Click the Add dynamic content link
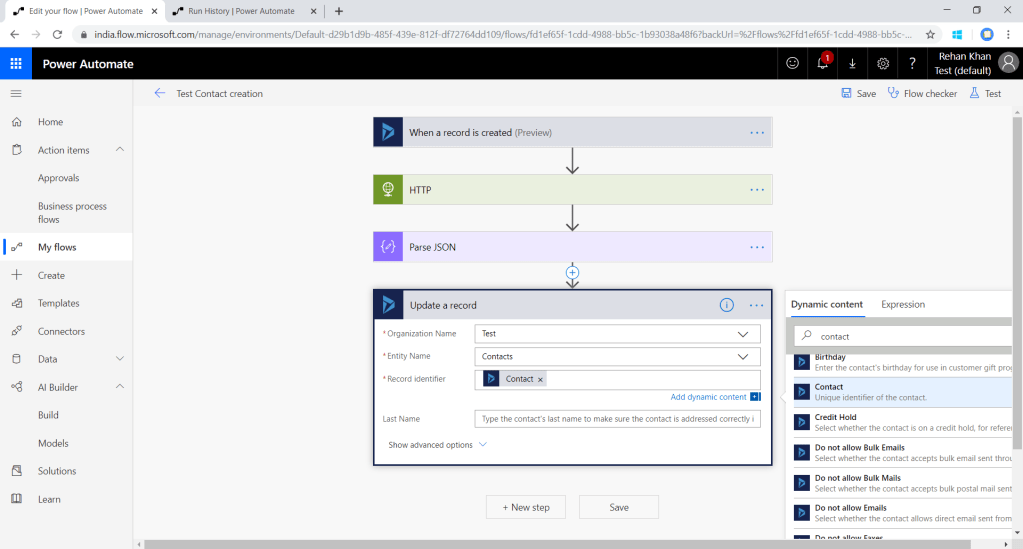 pos(708,397)
